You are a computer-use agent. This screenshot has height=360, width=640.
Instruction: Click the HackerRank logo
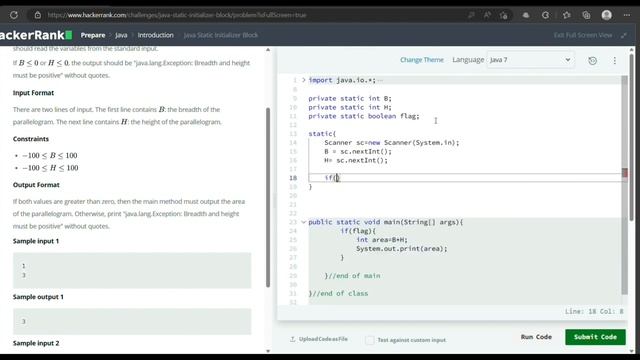coord(36,35)
